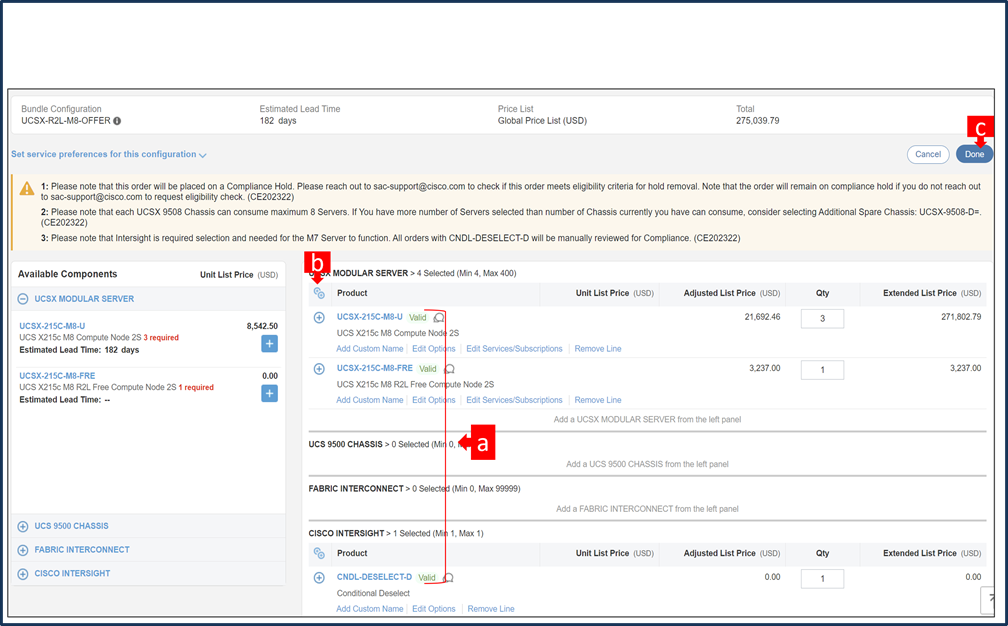1008x626 pixels.
Task: Open the comment icon next to CNDL-DESELECT-D Valid
Action: click(448, 578)
